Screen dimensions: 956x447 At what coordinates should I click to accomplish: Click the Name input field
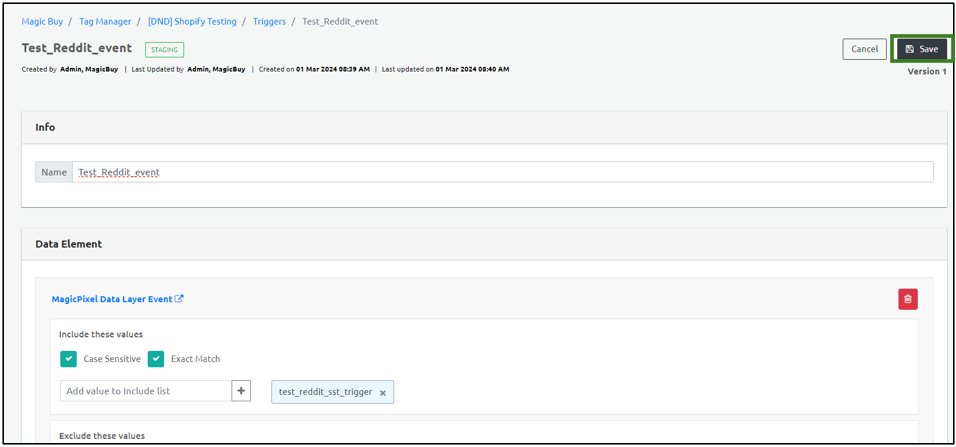click(502, 172)
